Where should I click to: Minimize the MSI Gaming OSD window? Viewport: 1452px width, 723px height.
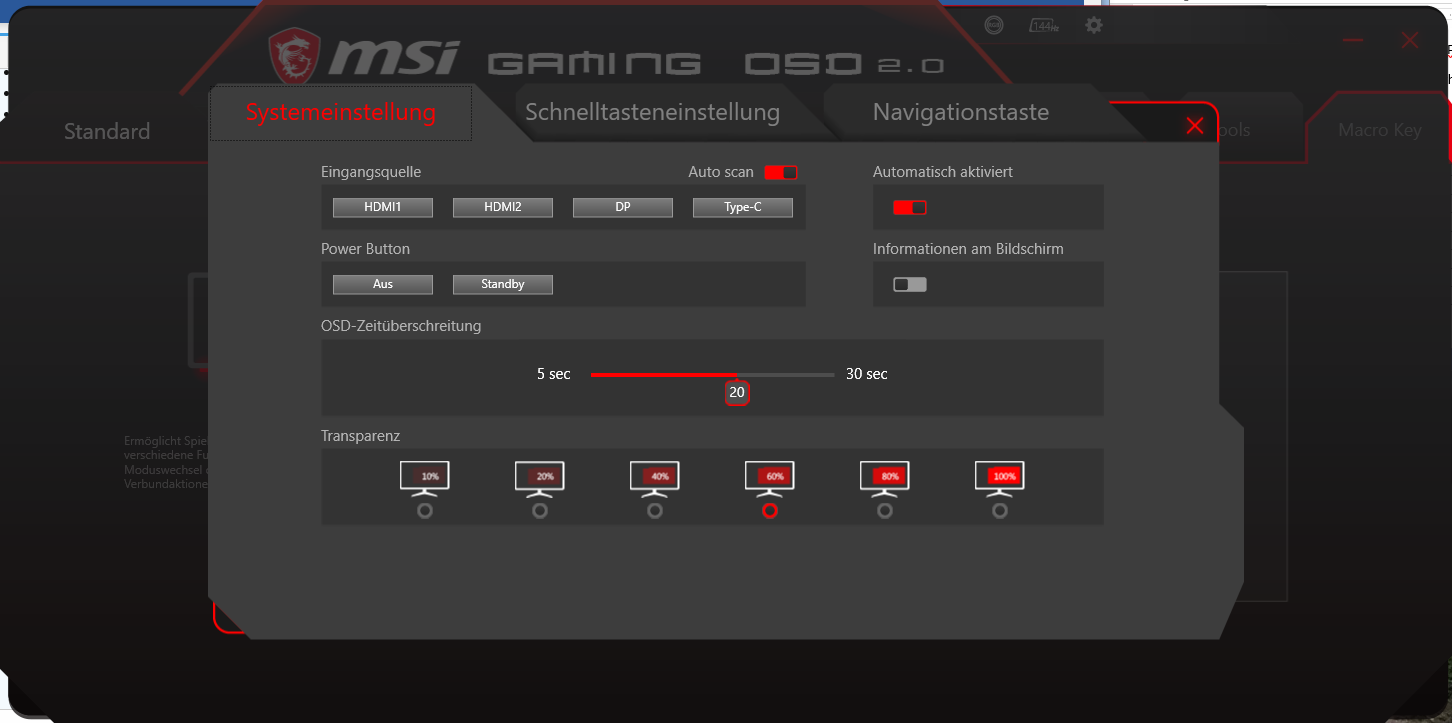[x=1354, y=41]
